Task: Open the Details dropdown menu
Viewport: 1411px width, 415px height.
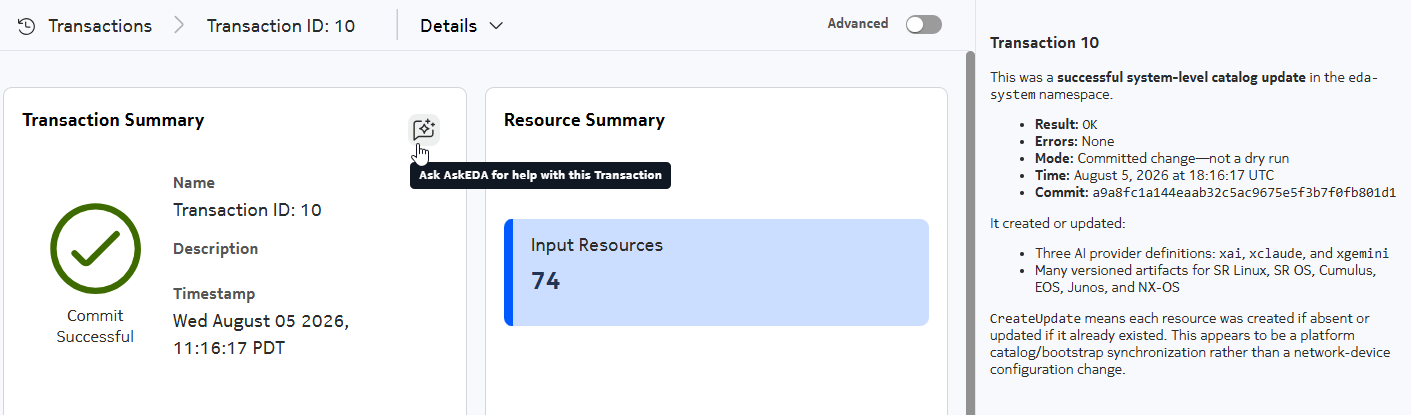Action: [461, 26]
